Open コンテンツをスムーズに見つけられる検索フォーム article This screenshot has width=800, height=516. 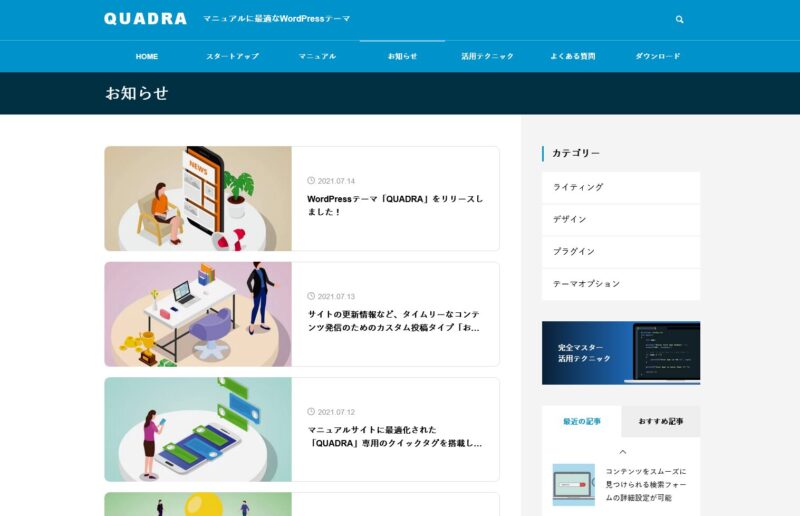pos(646,484)
